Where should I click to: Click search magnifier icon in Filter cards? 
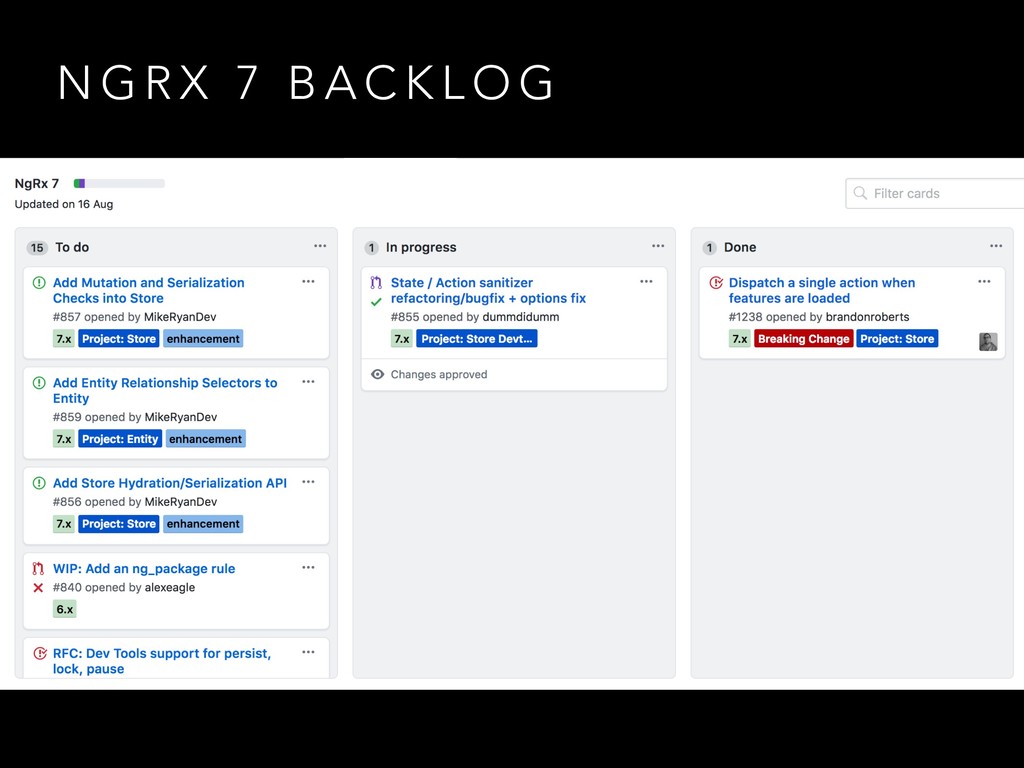(x=860, y=193)
